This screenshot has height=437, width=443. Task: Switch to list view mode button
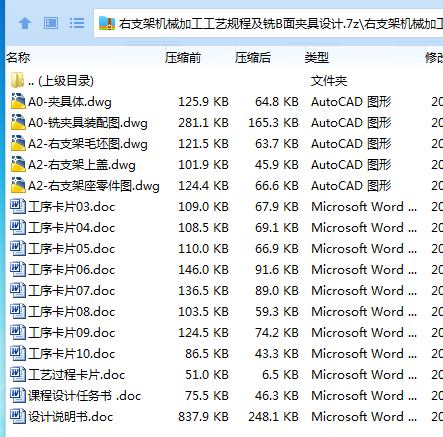pyautogui.click(x=77, y=23)
